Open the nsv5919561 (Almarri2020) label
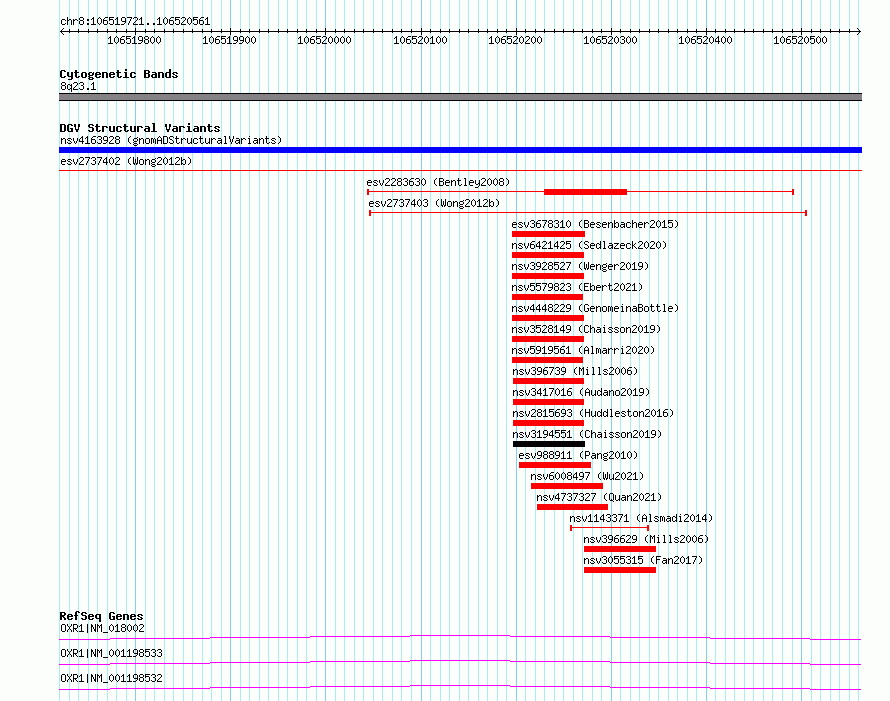The width and height of the screenshot is (890, 701). coord(583,350)
